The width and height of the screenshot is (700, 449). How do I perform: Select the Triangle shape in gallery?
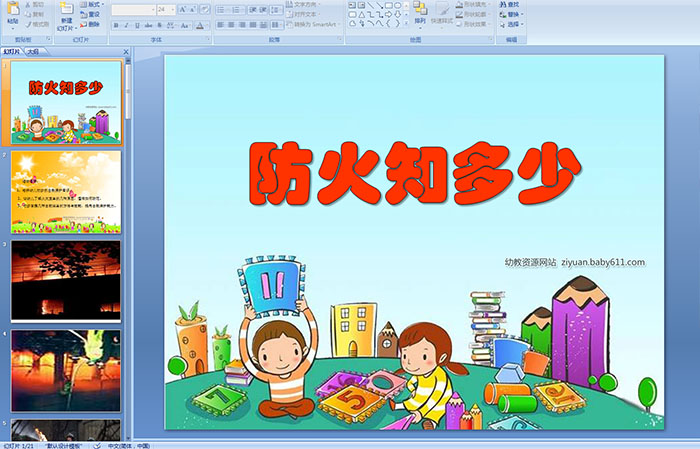pos(362,15)
